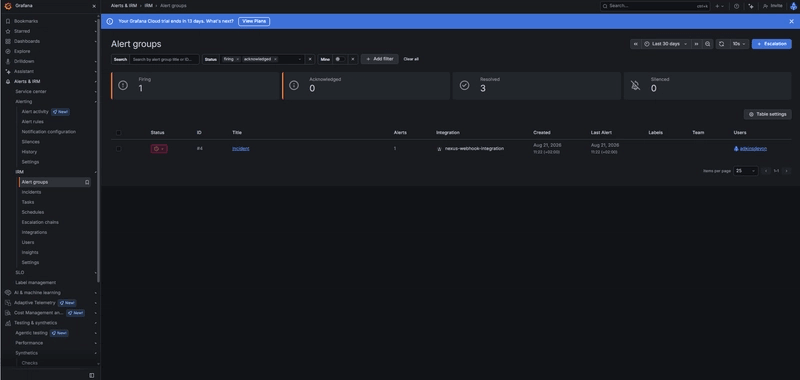Click the Assistant sparkle icon in sidebar
This screenshot has width=800, height=380.
pos(8,71)
